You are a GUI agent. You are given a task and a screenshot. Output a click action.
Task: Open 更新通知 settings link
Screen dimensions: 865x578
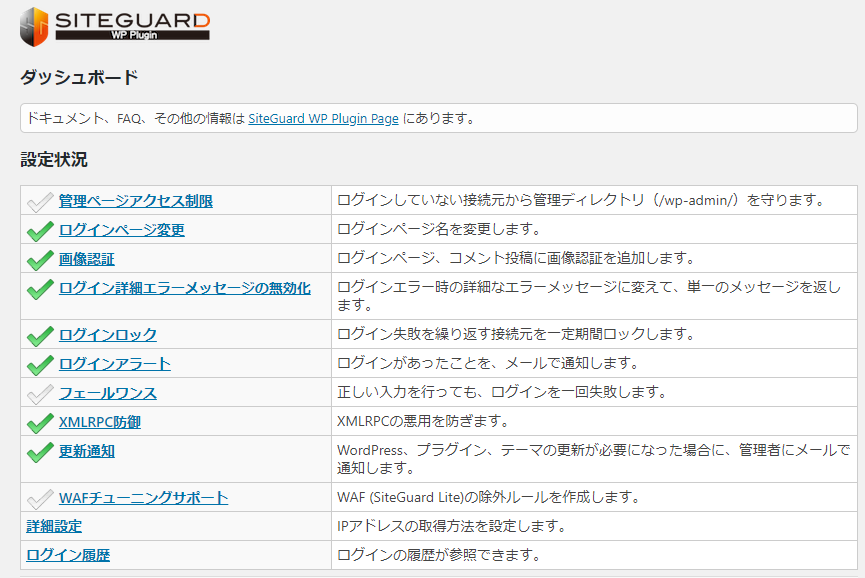87,451
